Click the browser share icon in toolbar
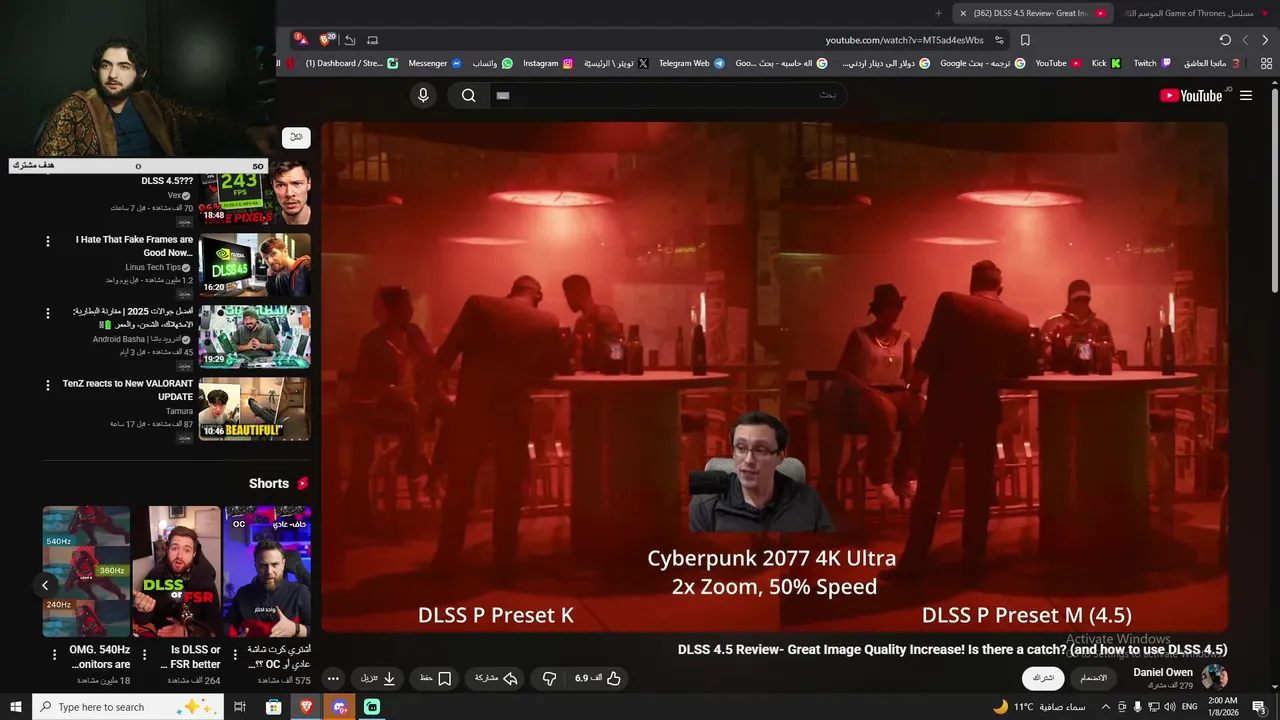Screen dimensions: 1280x720 point(350,40)
